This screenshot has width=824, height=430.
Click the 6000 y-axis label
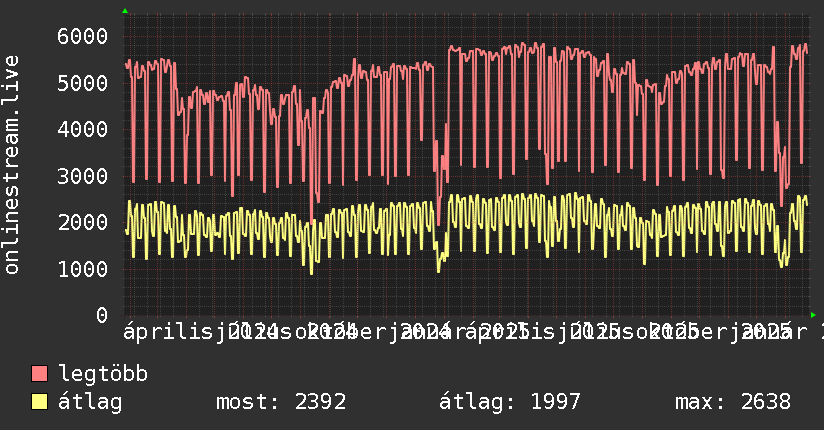coord(83,36)
